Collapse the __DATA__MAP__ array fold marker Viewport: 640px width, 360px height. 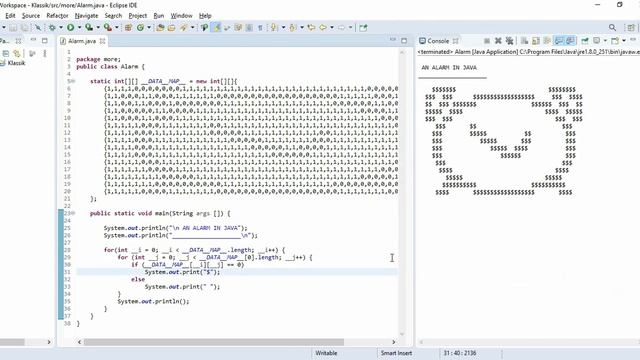point(73,81)
